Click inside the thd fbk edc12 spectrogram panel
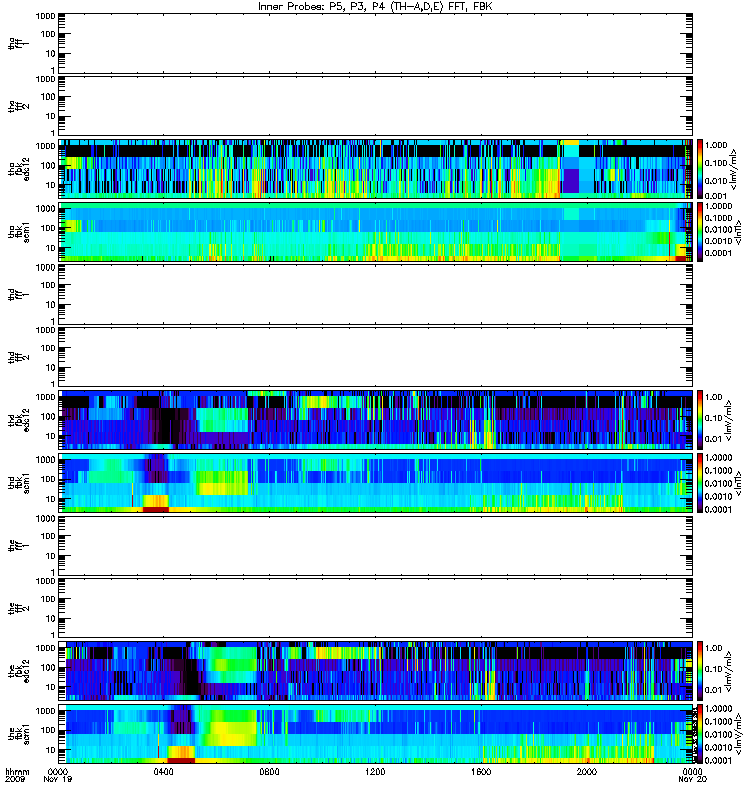The image size is (750, 800). point(376,420)
